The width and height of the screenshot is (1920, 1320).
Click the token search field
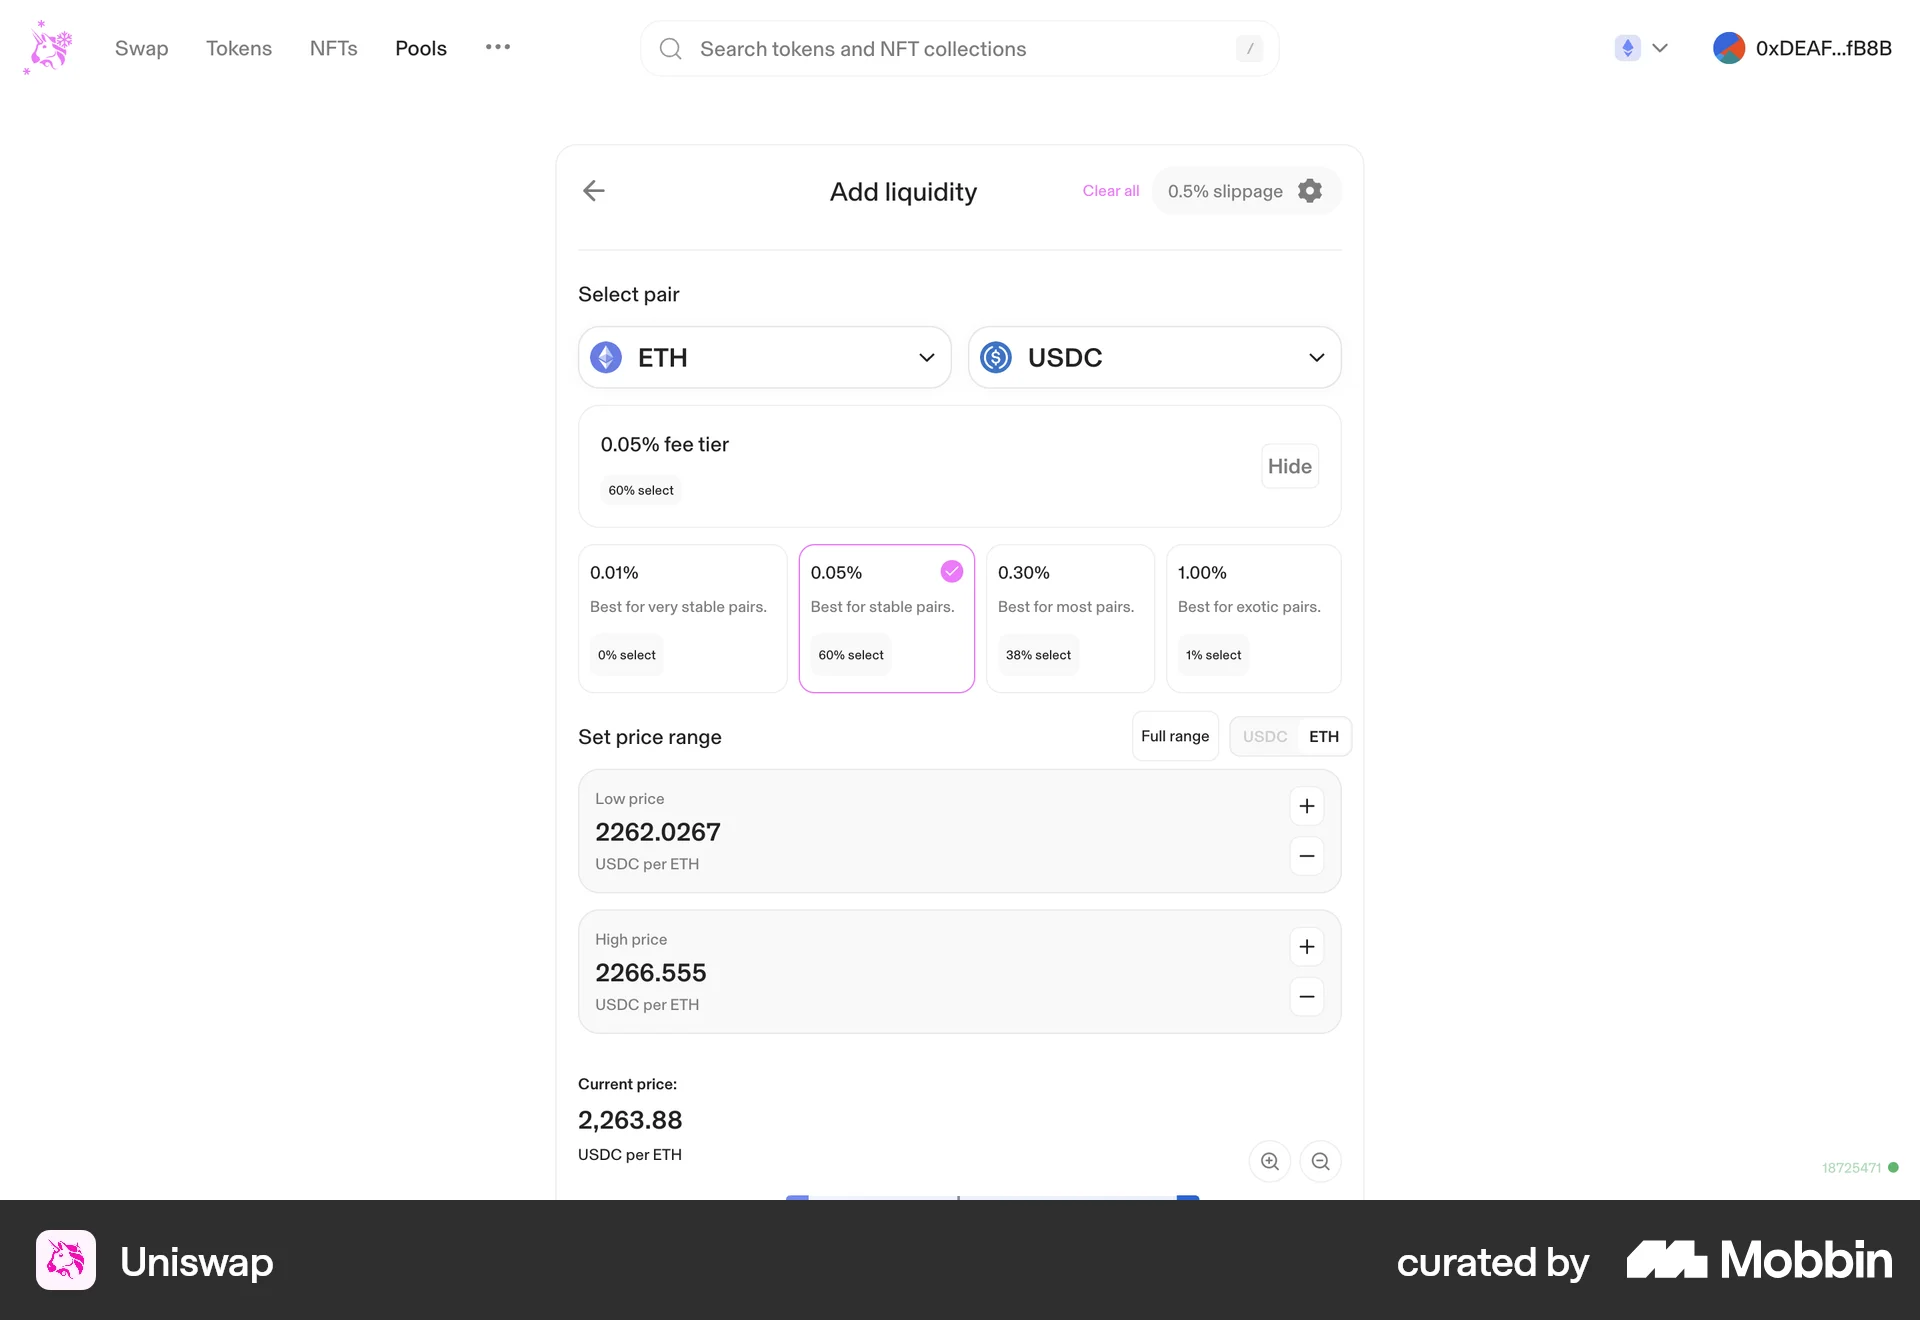[x=958, y=48]
